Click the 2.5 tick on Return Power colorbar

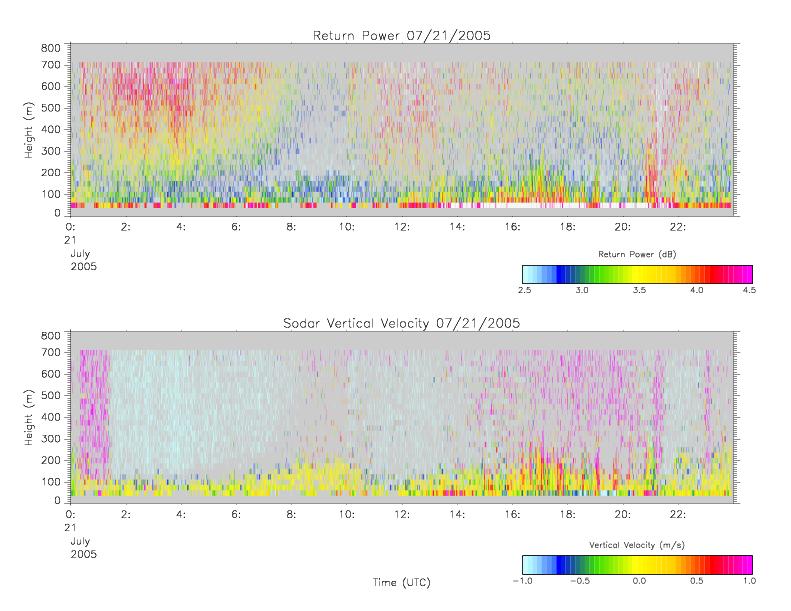click(524, 290)
